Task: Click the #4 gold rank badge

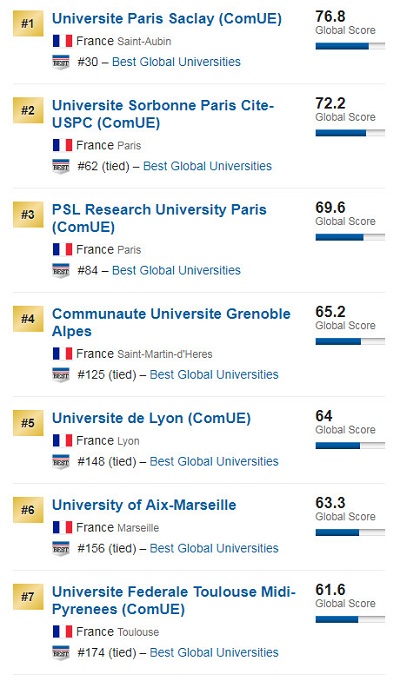Action: click(28, 319)
